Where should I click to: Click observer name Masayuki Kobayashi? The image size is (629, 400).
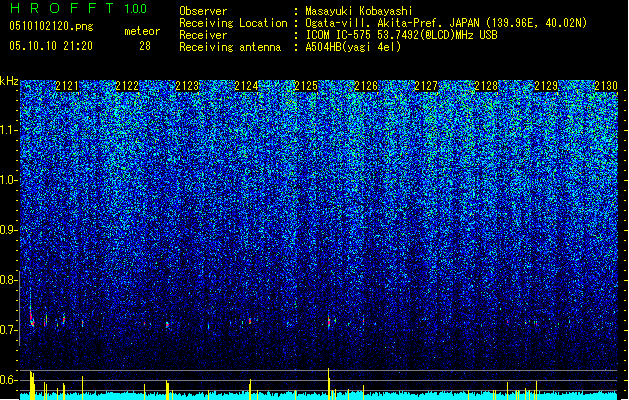pyautogui.click(x=359, y=11)
